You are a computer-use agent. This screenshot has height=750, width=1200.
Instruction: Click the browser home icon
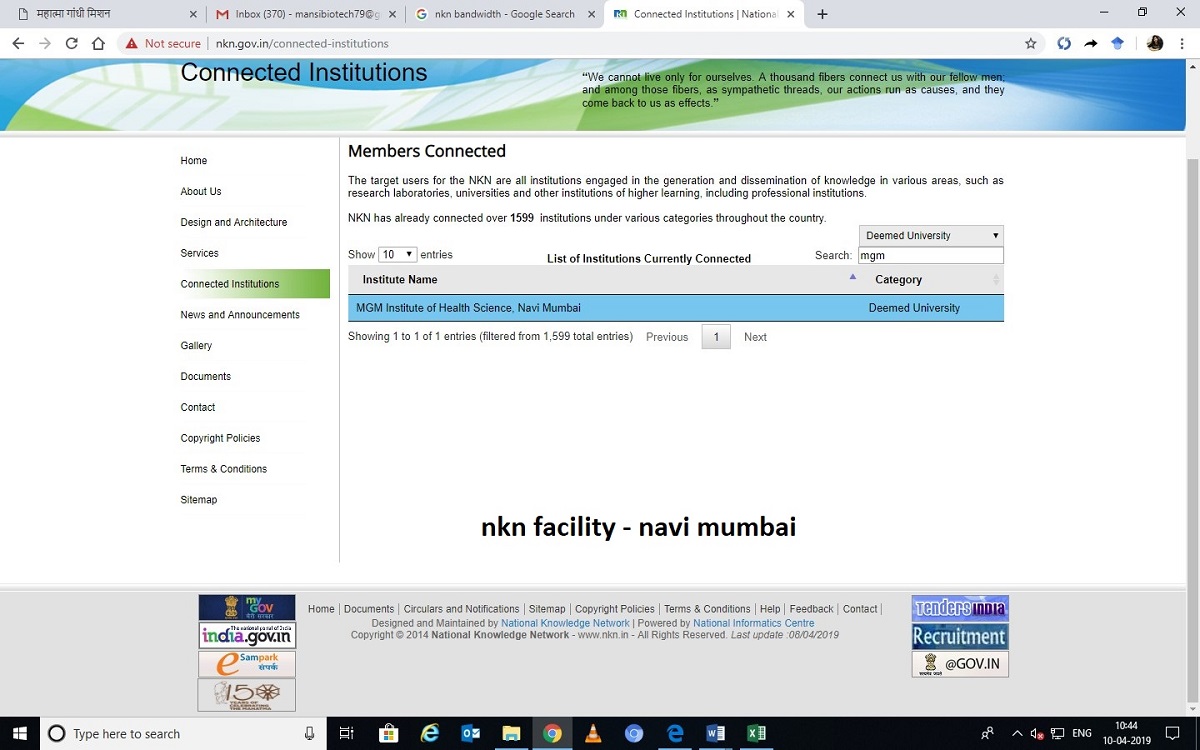coord(97,43)
